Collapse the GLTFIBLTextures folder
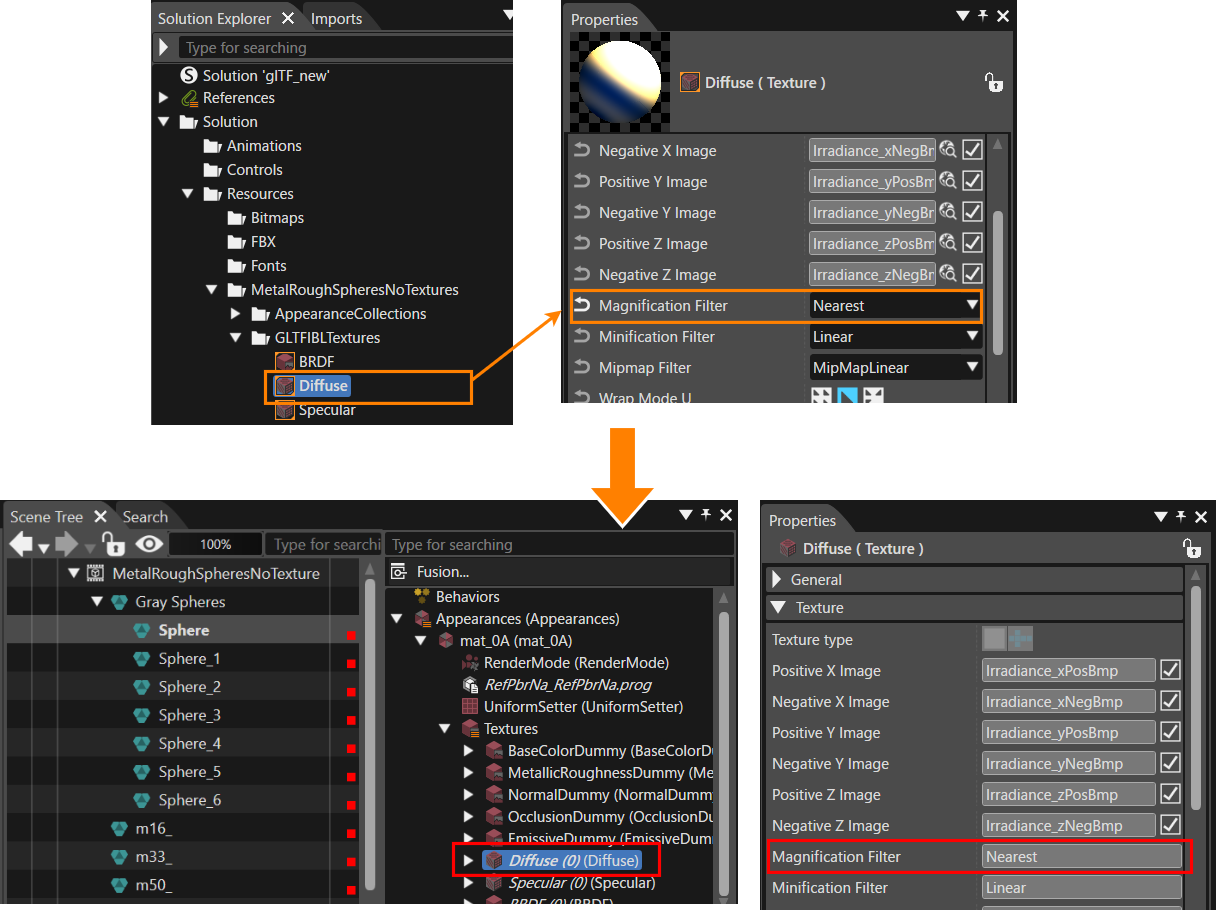The width and height of the screenshot is (1216, 910). click(235, 338)
